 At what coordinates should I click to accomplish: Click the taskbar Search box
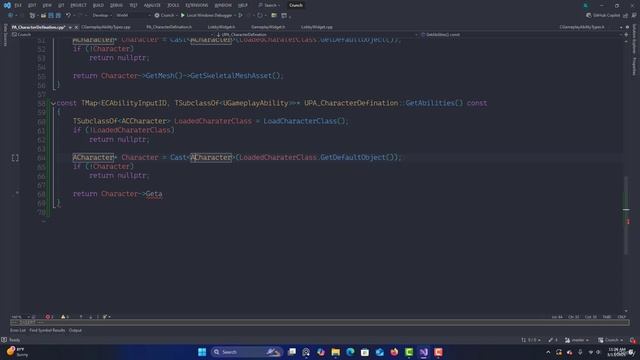pyautogui.click(x=247, y=352)
